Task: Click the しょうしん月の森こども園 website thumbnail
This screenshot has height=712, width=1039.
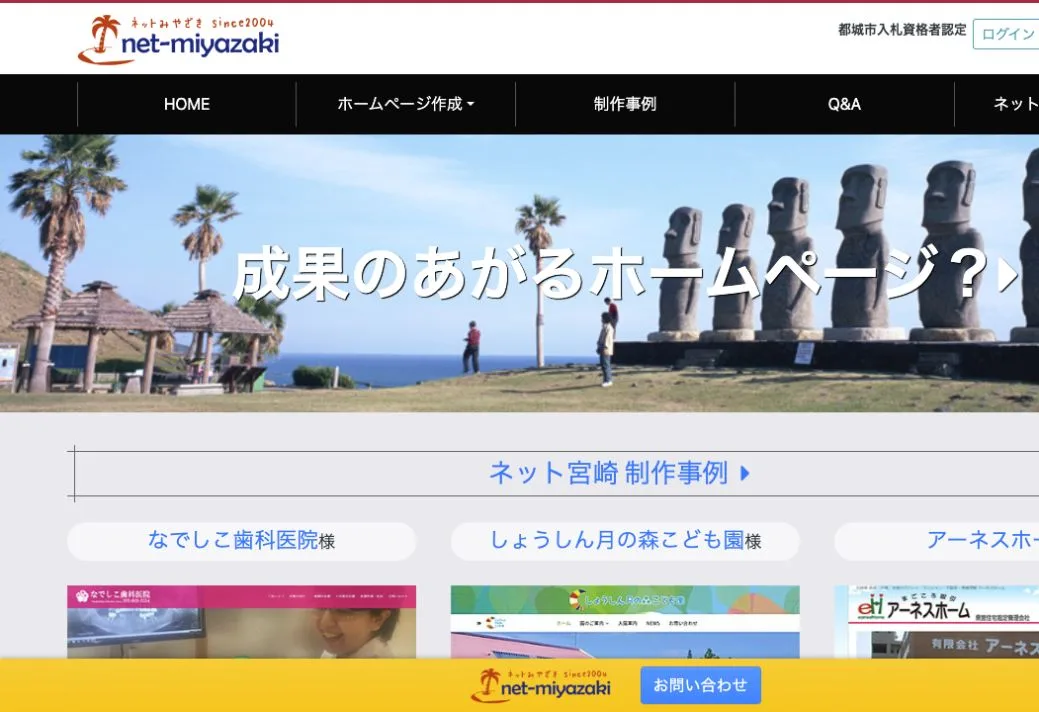Action: [625, 621]
